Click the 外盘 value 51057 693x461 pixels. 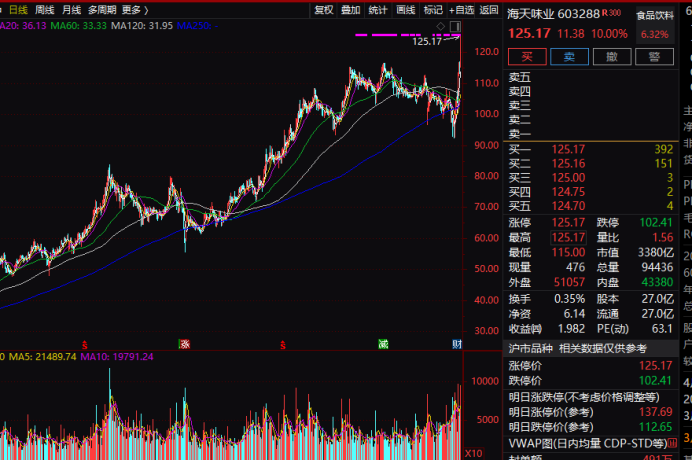coord(569,282)
